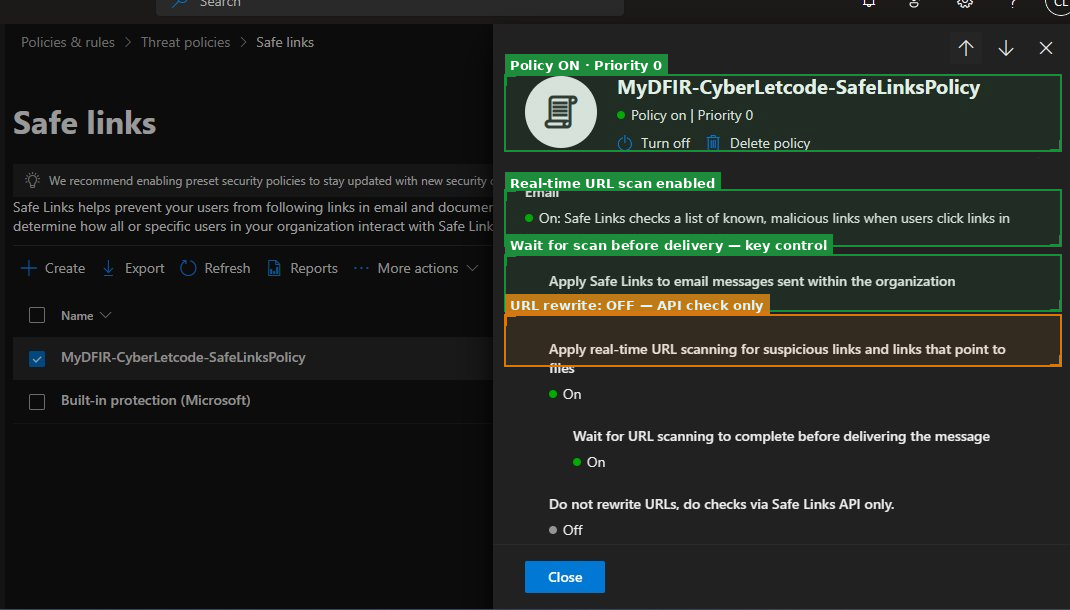1070x610 pixels.
Task: Click the Turn off power icon
Action: click(x=625, y=143)
